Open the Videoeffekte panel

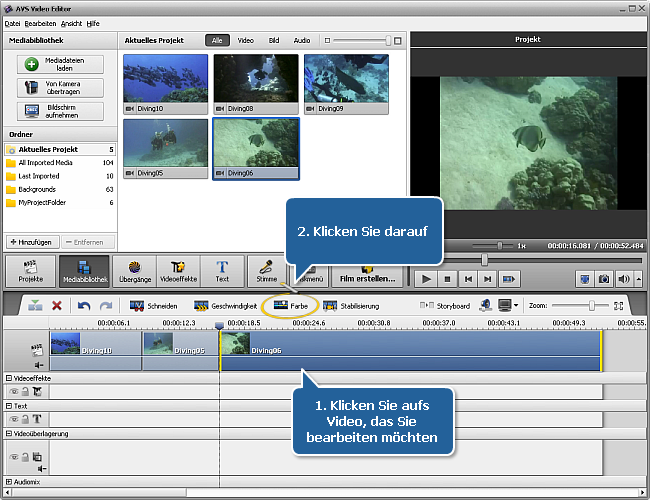coord(178,272)
